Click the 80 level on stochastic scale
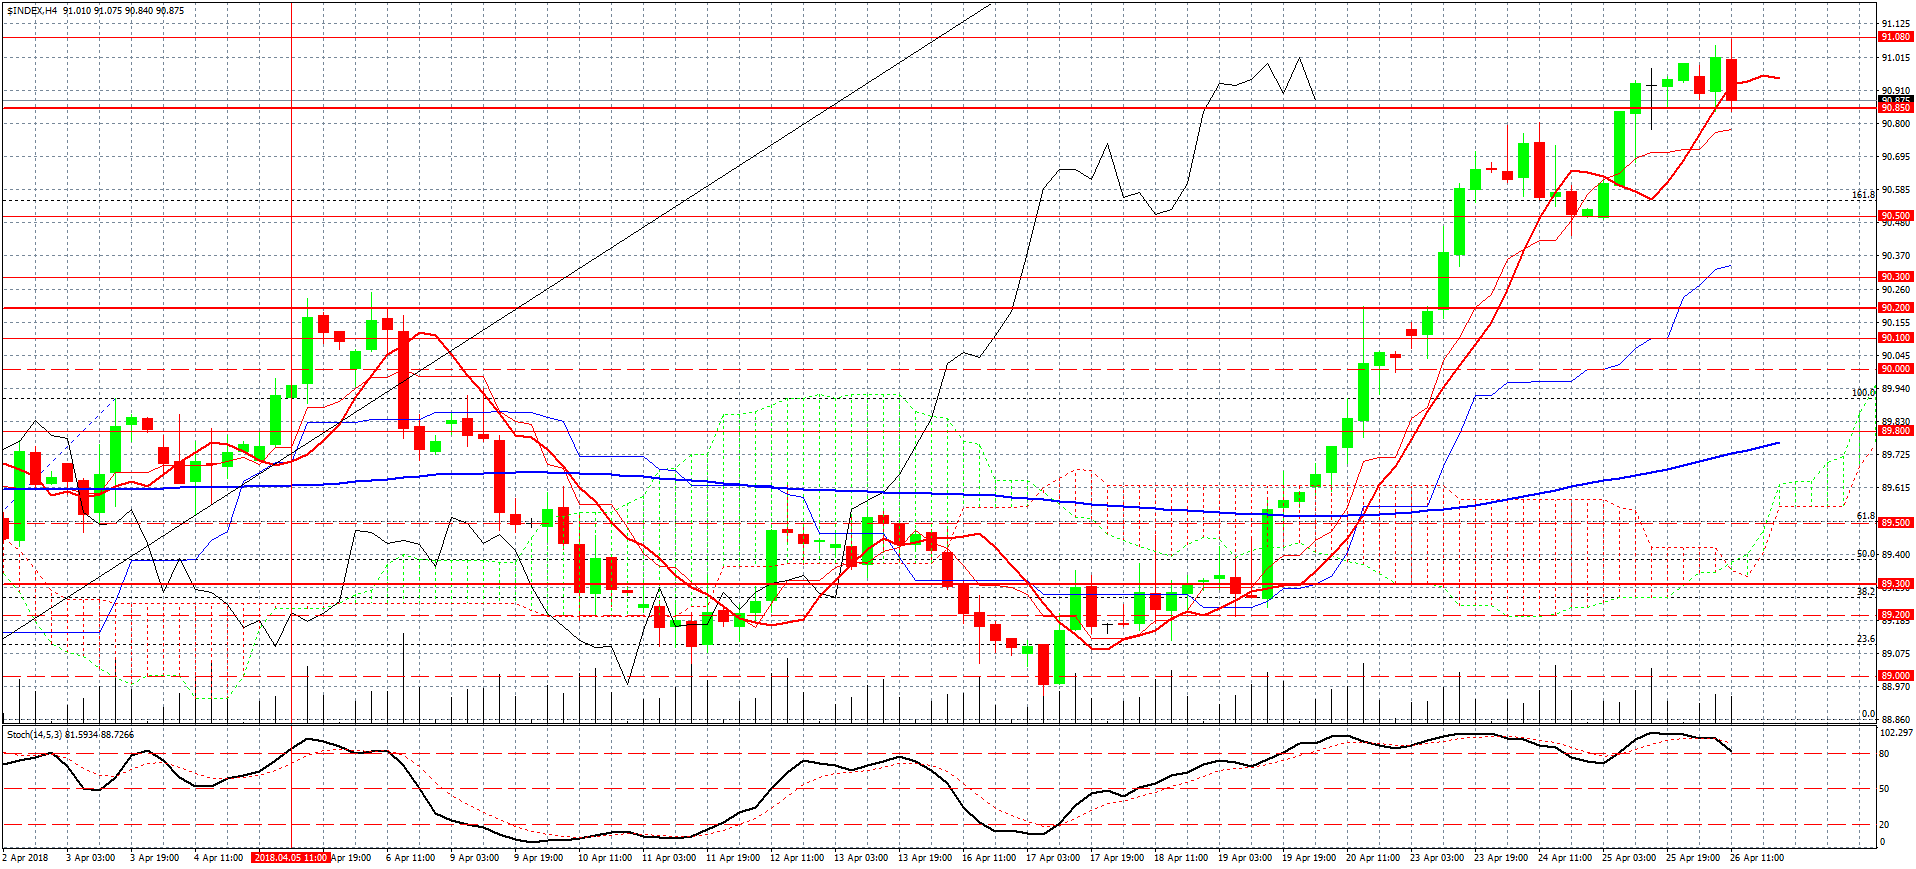Screen dimensions: 1916x869 (x=1884, y=754)
